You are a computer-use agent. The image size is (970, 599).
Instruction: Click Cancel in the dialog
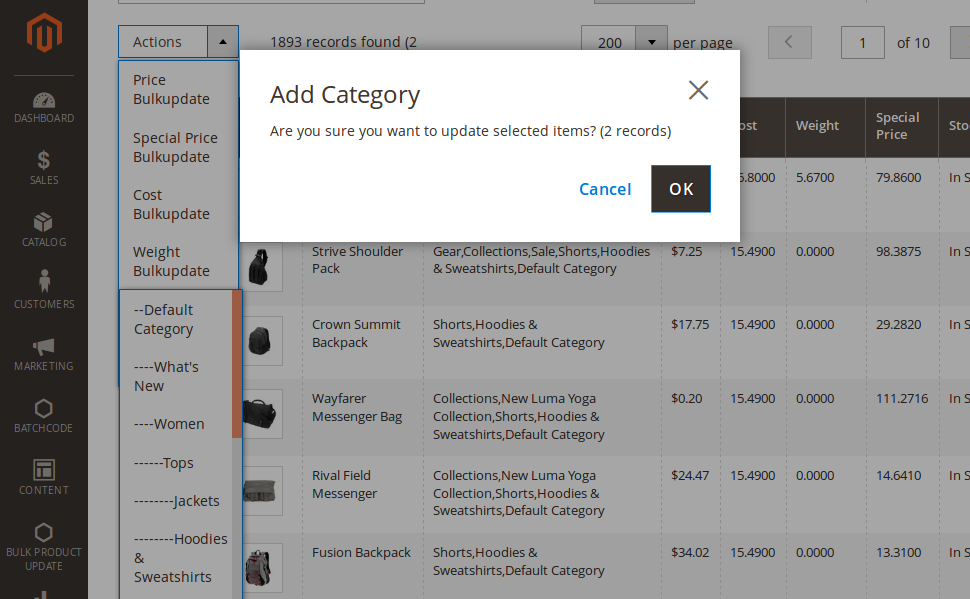[x=605, y=189]
